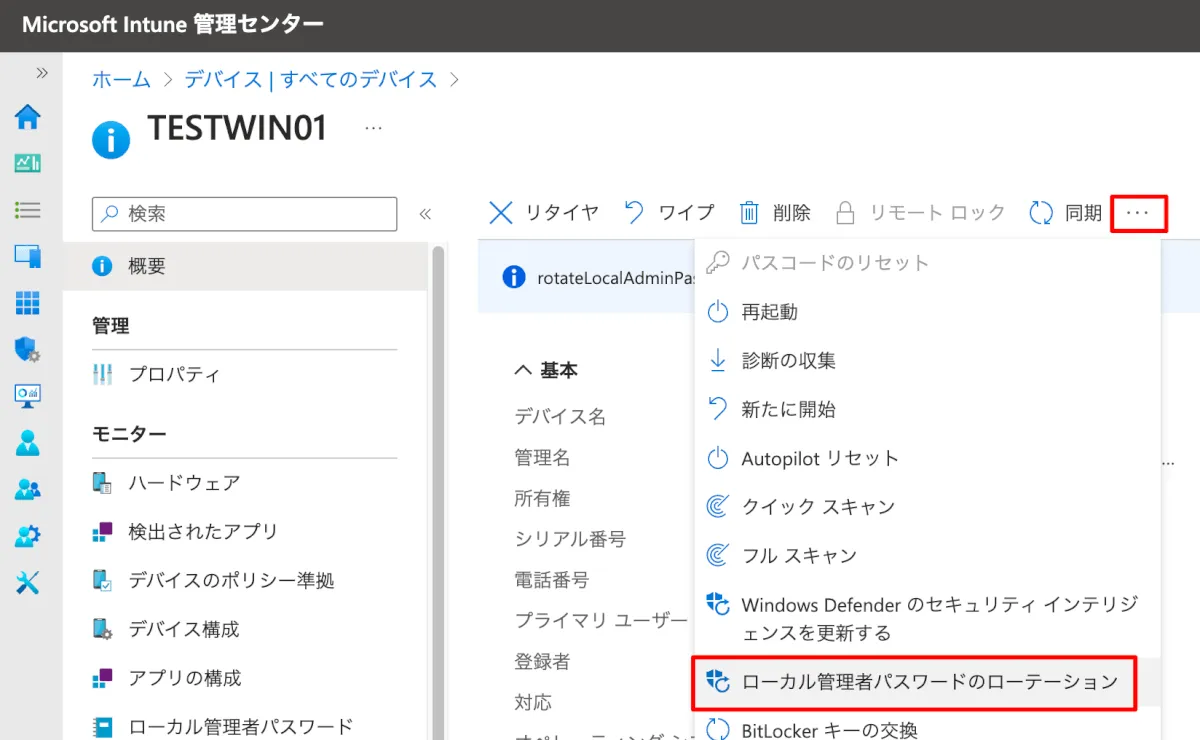Screen dimensions: 1200x740
Task: Open Troubleshooting tools icon in left rail
Action: 28,582
